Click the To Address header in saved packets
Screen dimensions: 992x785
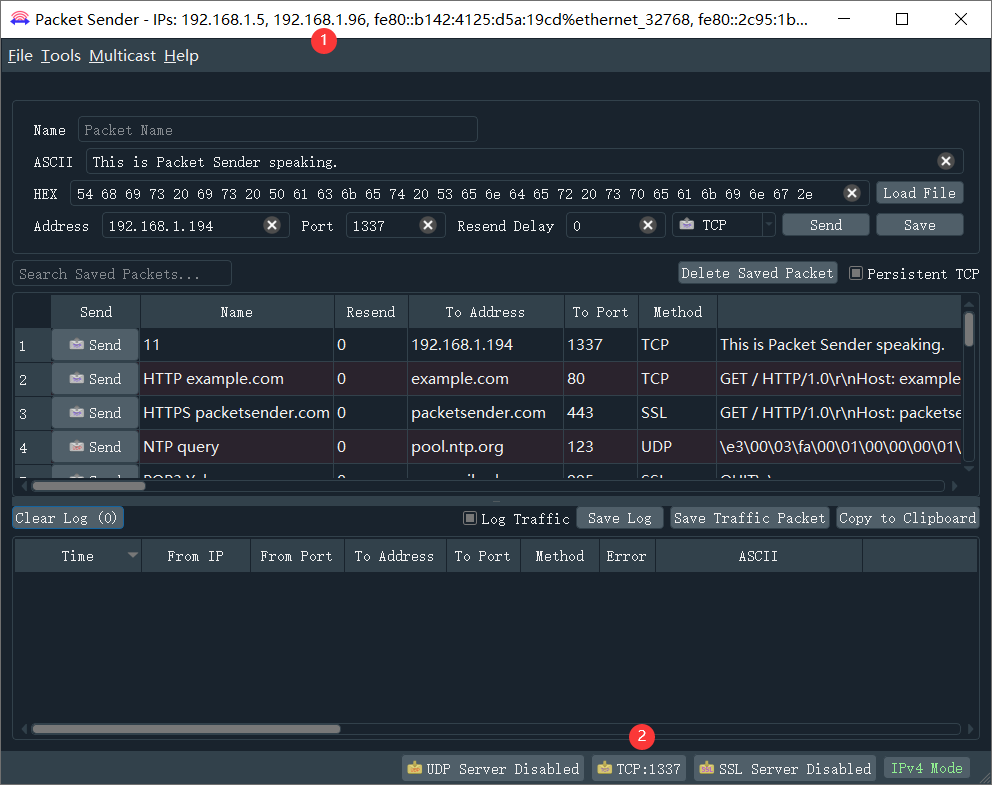(485, 312)
